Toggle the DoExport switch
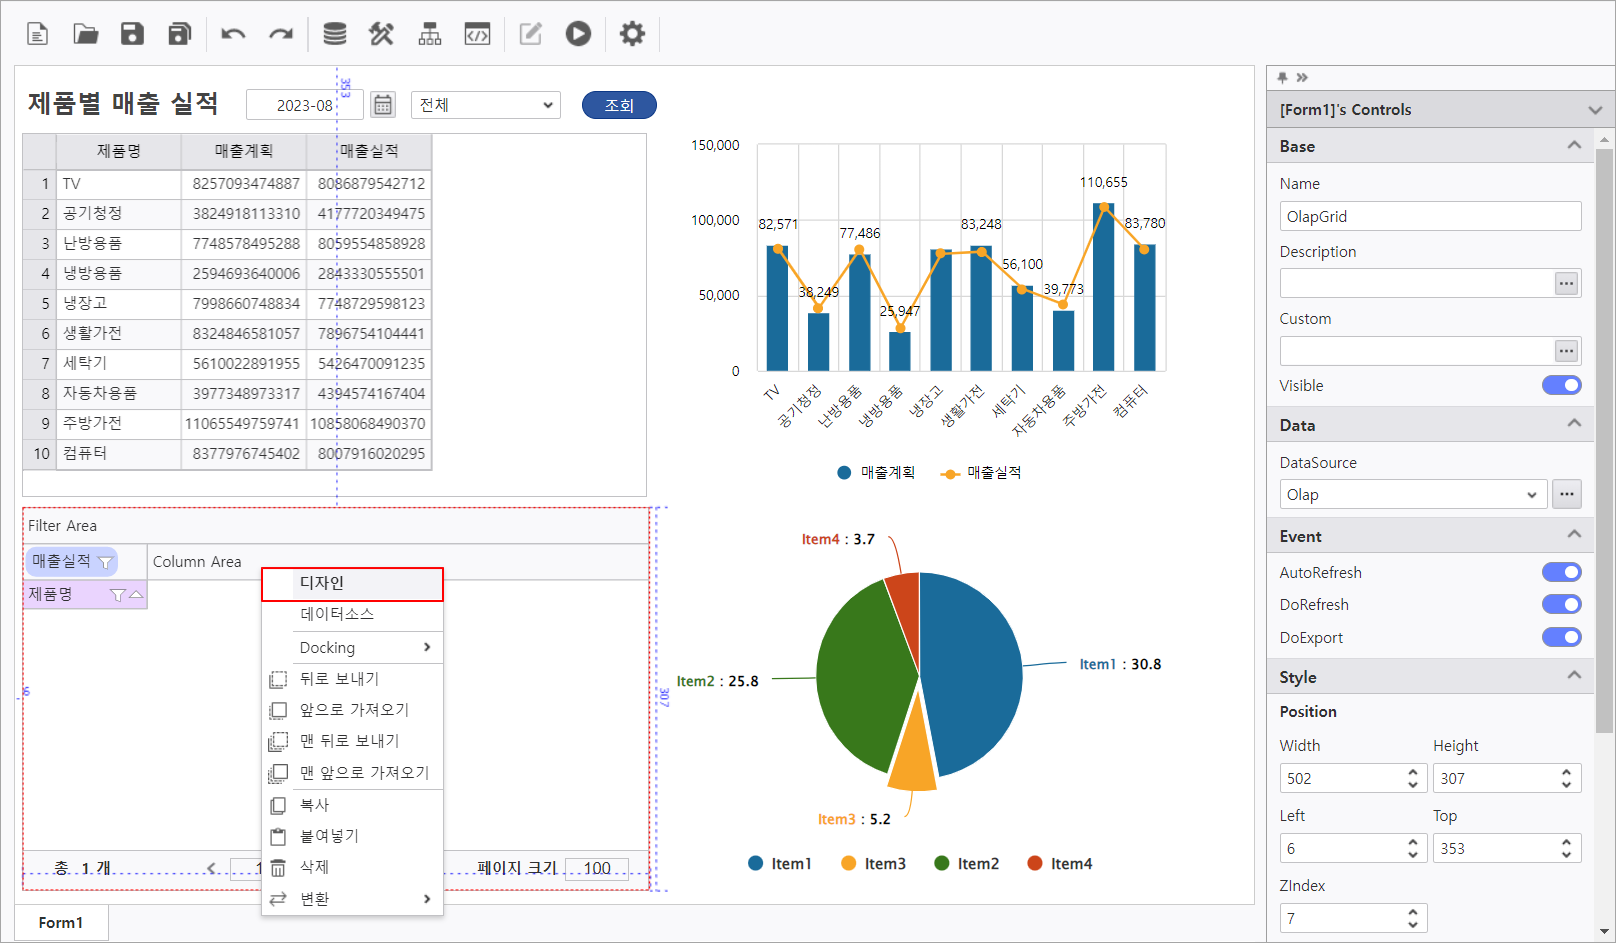 1561,637
